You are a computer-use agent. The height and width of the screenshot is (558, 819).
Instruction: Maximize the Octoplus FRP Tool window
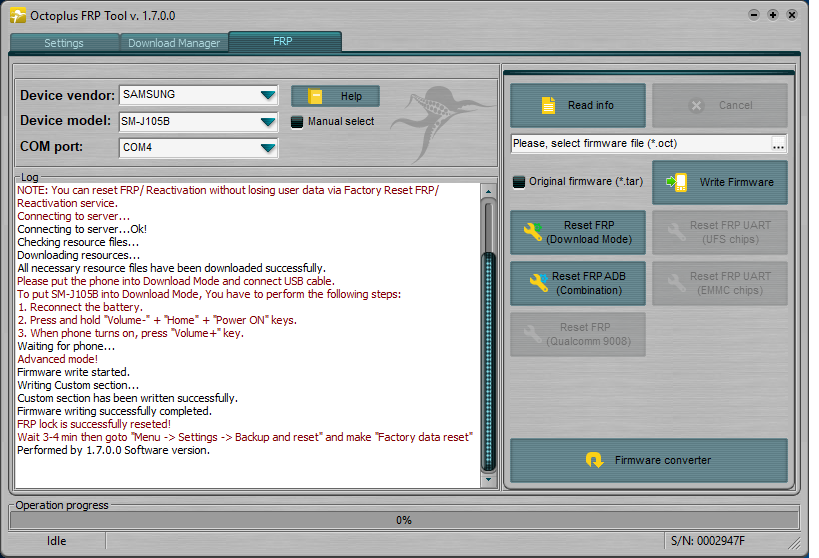point(773,15)
